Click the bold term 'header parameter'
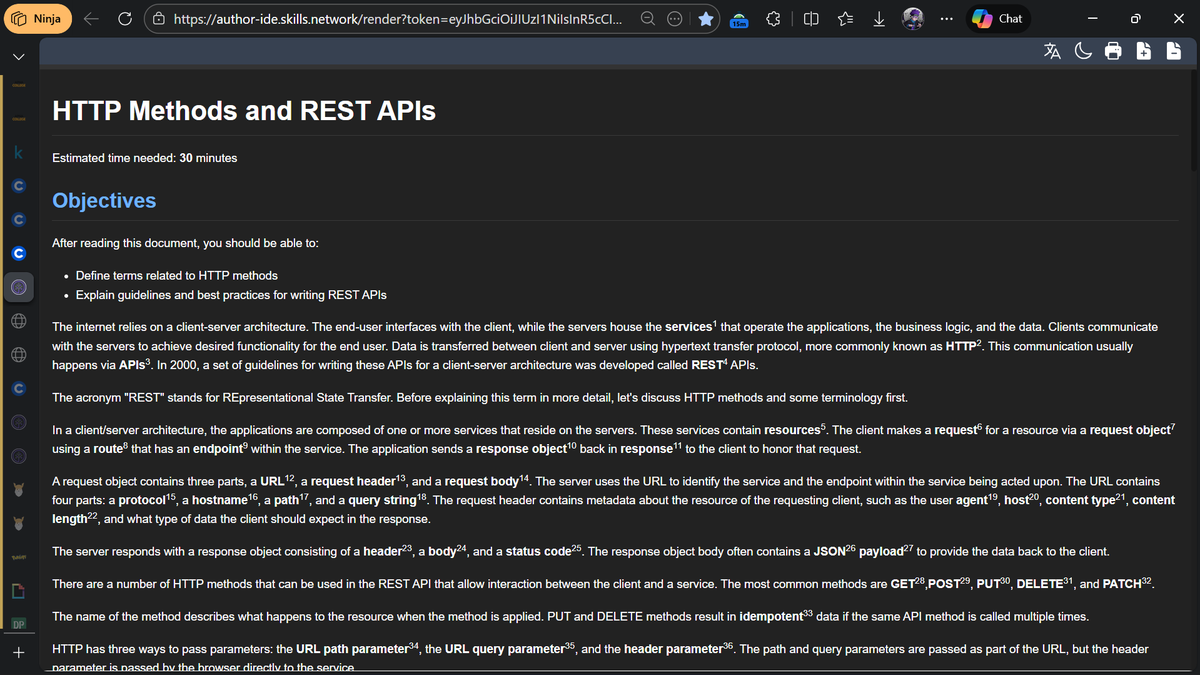 pos(673,649)
